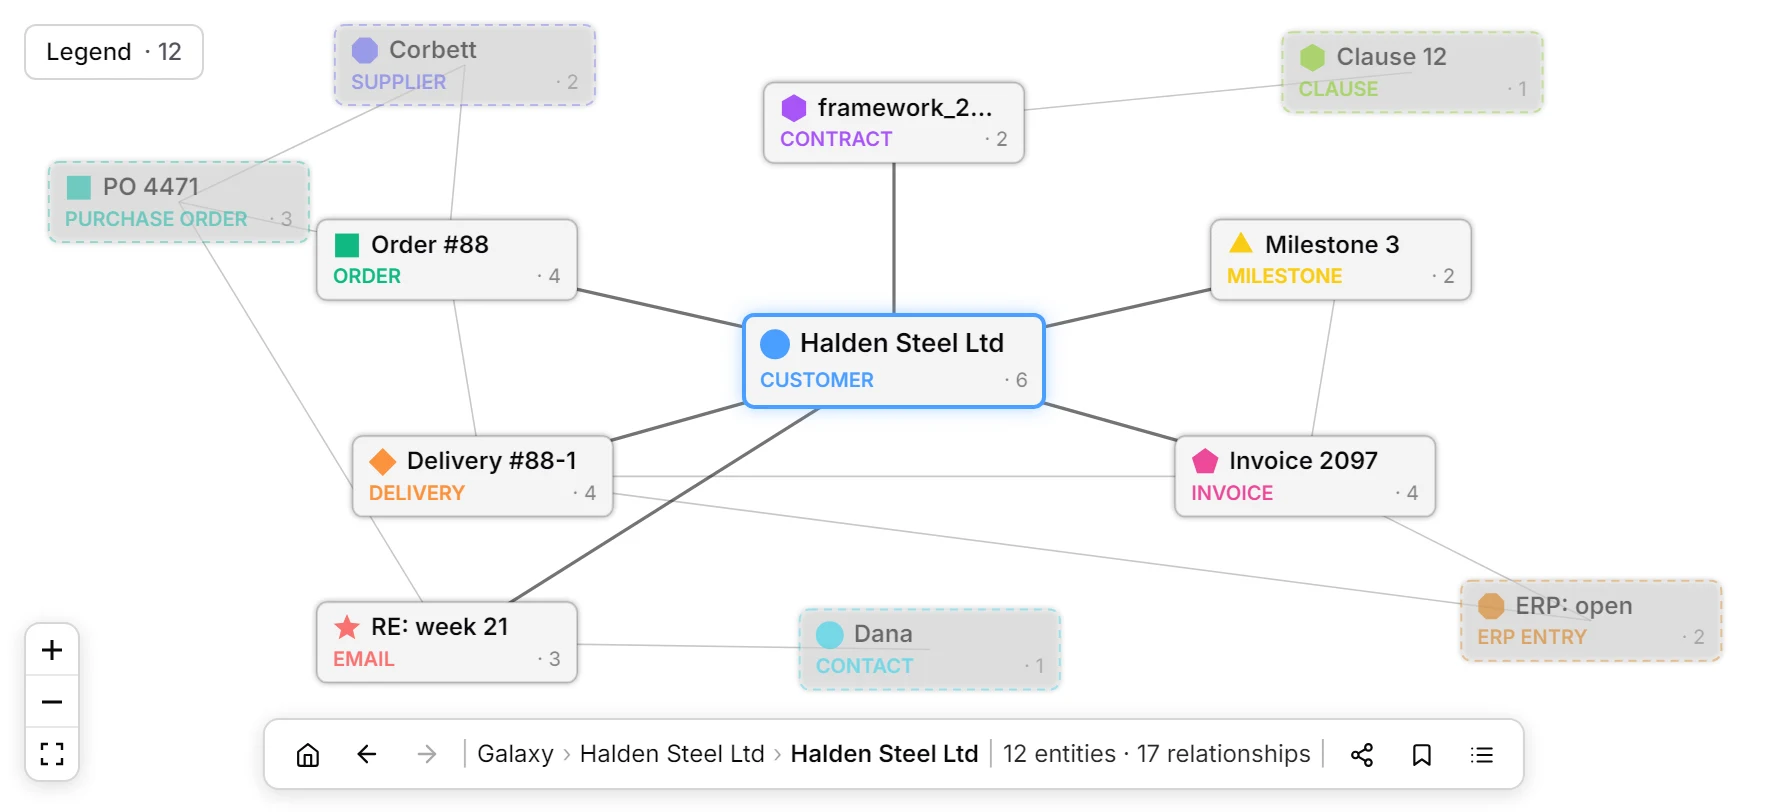Screen dimensions: 1788x812
Task: Select the Corbett supplier node title
Action: 432,50
